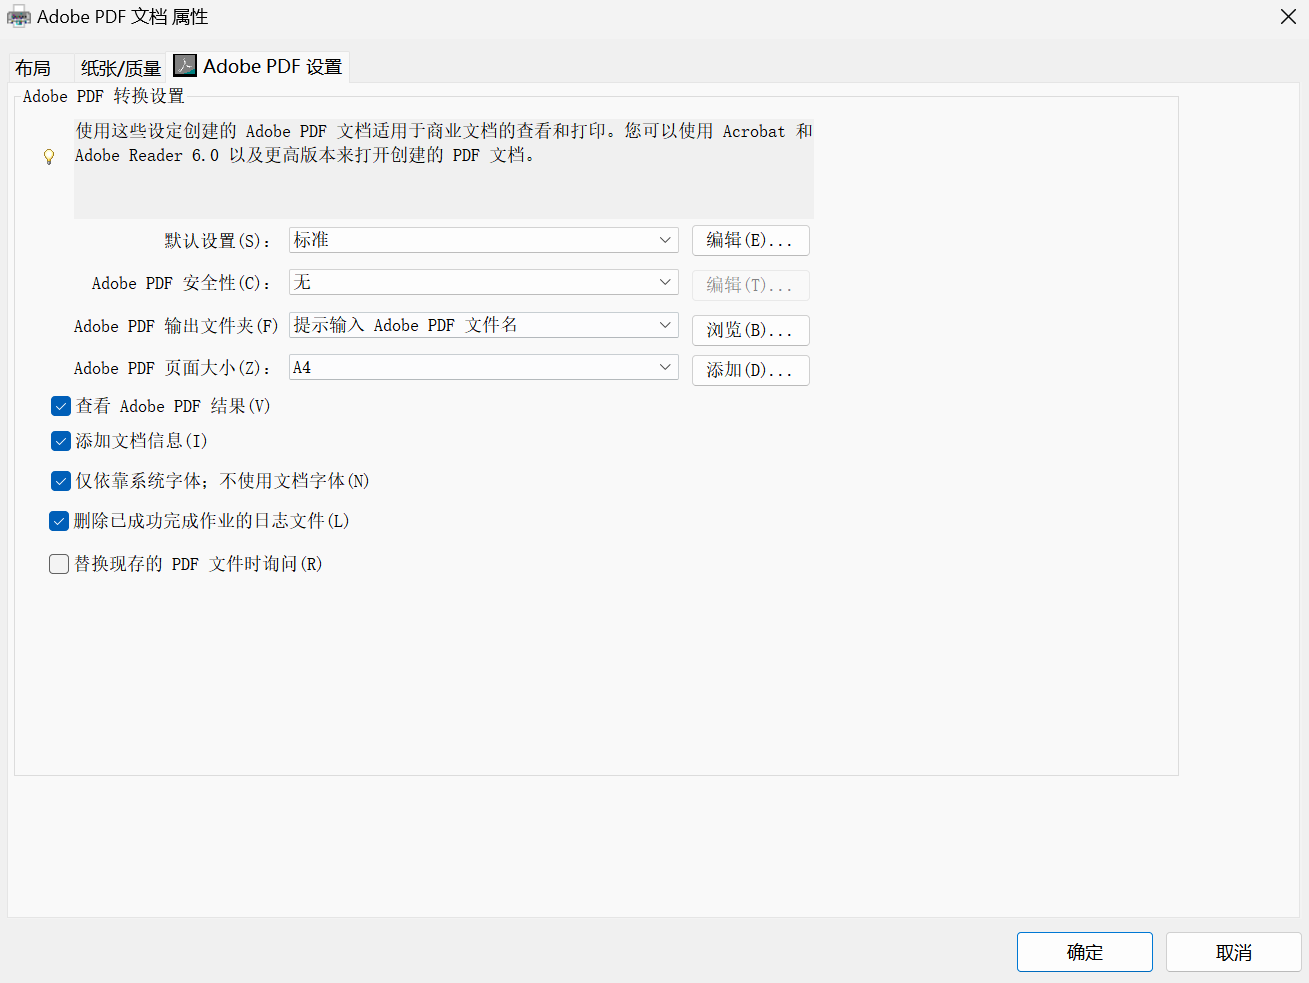
Task: Select the Adobe PDF 设置 tab
Action: [x=259, y=66]
